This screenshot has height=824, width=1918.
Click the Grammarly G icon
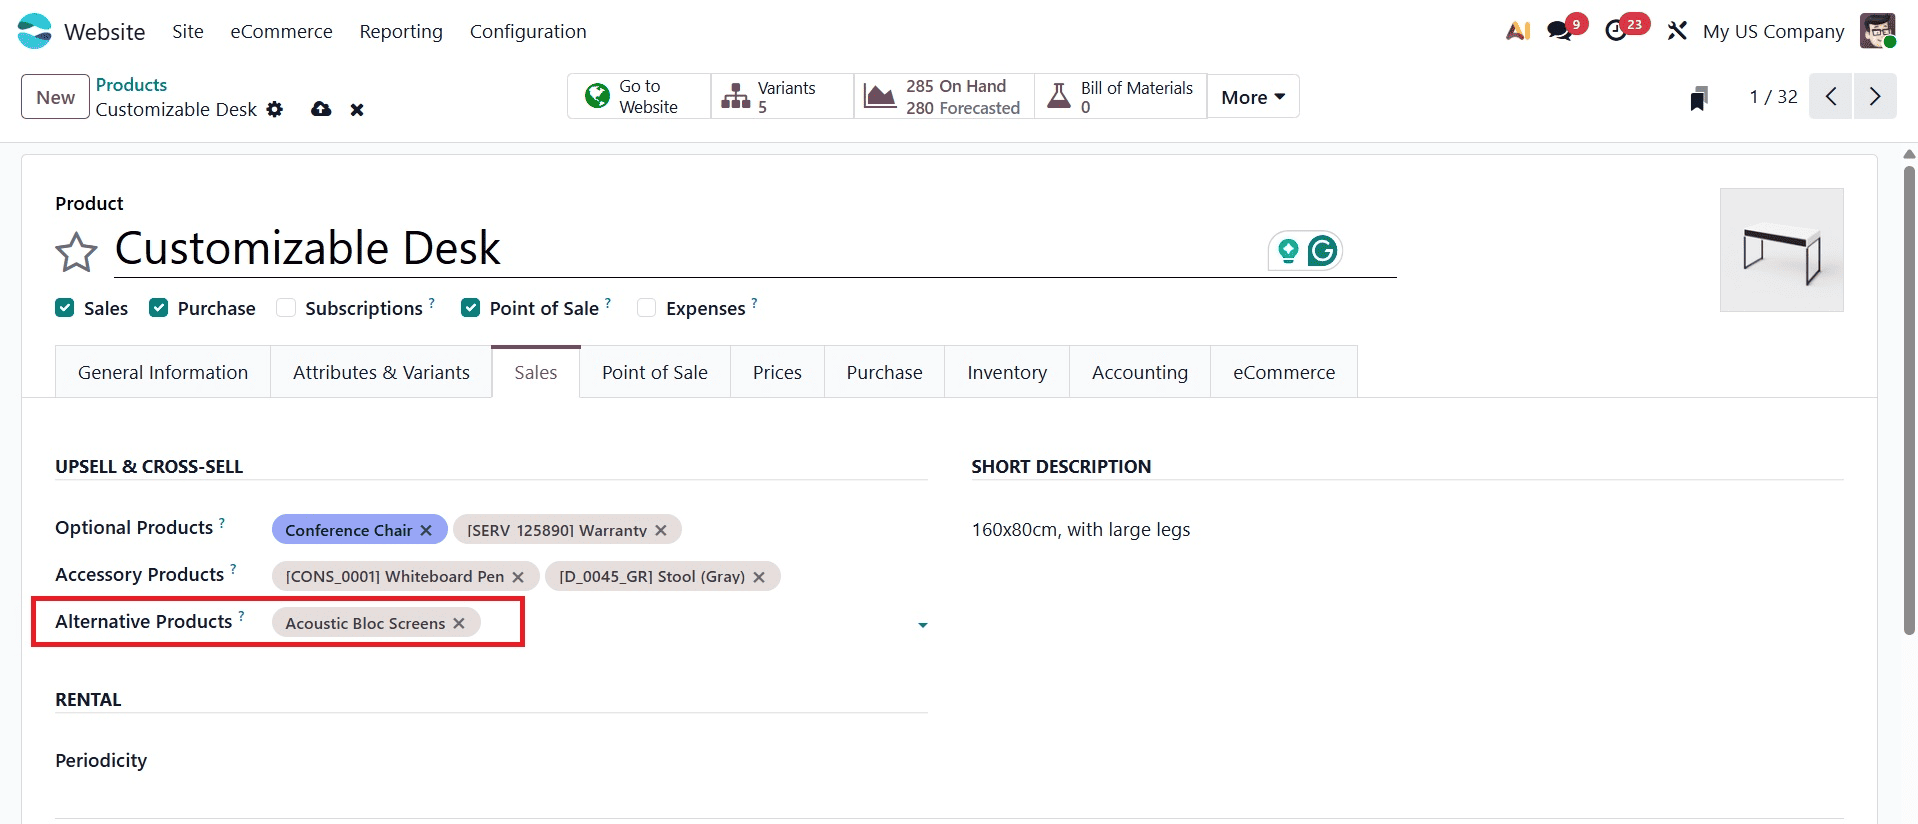1323,250
